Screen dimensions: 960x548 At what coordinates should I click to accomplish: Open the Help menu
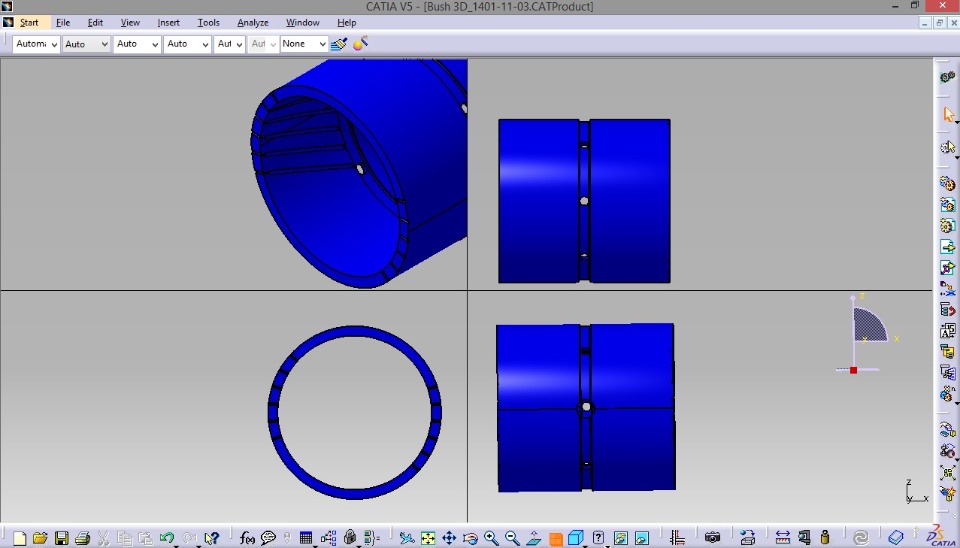pyautogui.click(x=347, y=23)
